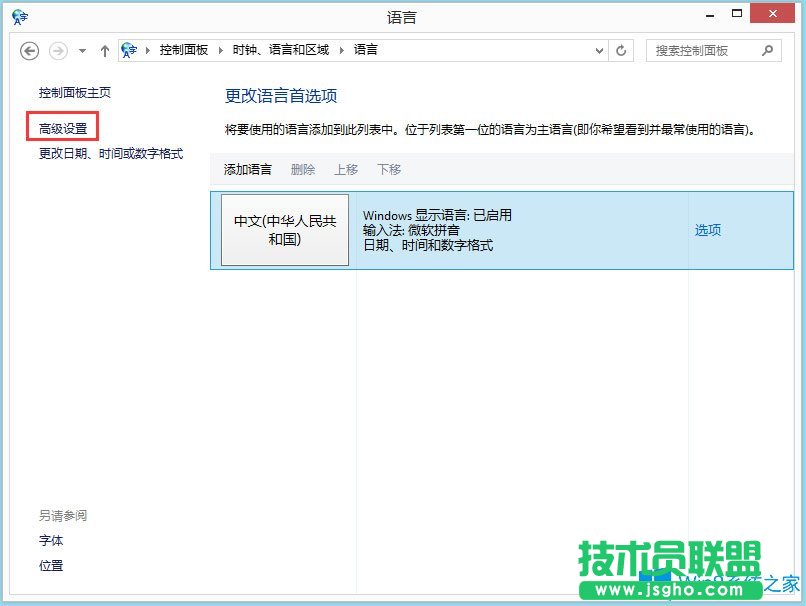Click the search magnifier icon
The height and width of the screenshot is (606, 806).
(766, 50)
